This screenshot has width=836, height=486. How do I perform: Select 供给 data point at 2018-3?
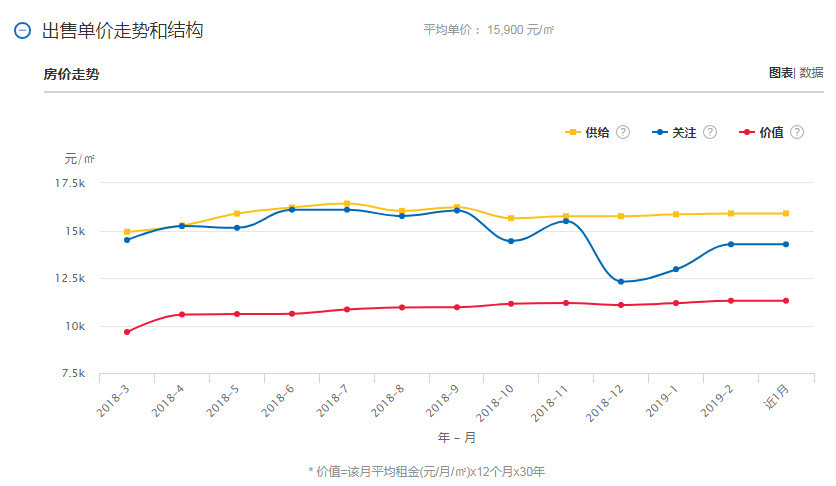point(127,232)
